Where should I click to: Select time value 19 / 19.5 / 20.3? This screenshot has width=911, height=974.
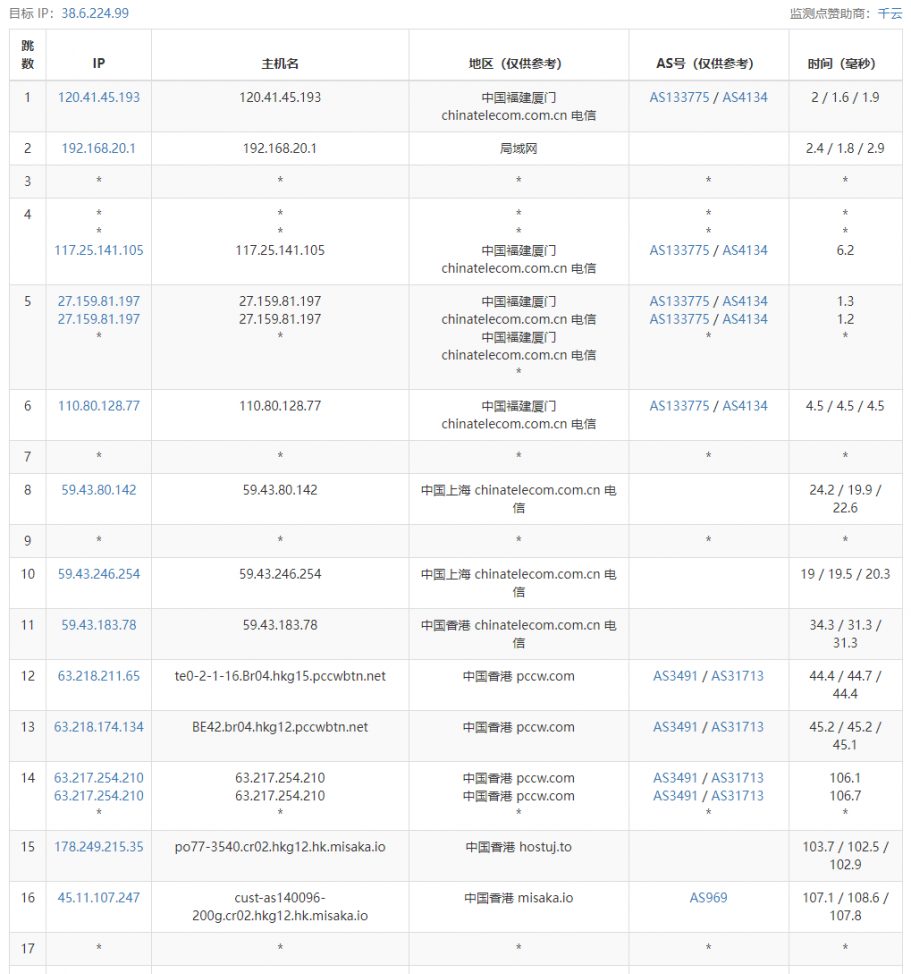[845, 573]
